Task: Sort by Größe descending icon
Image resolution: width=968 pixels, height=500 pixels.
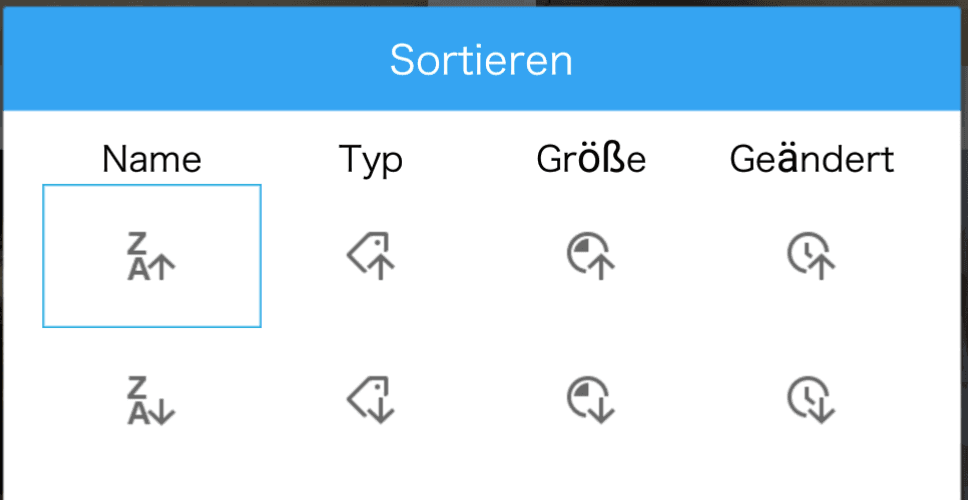Action: (x=591, y=400)
